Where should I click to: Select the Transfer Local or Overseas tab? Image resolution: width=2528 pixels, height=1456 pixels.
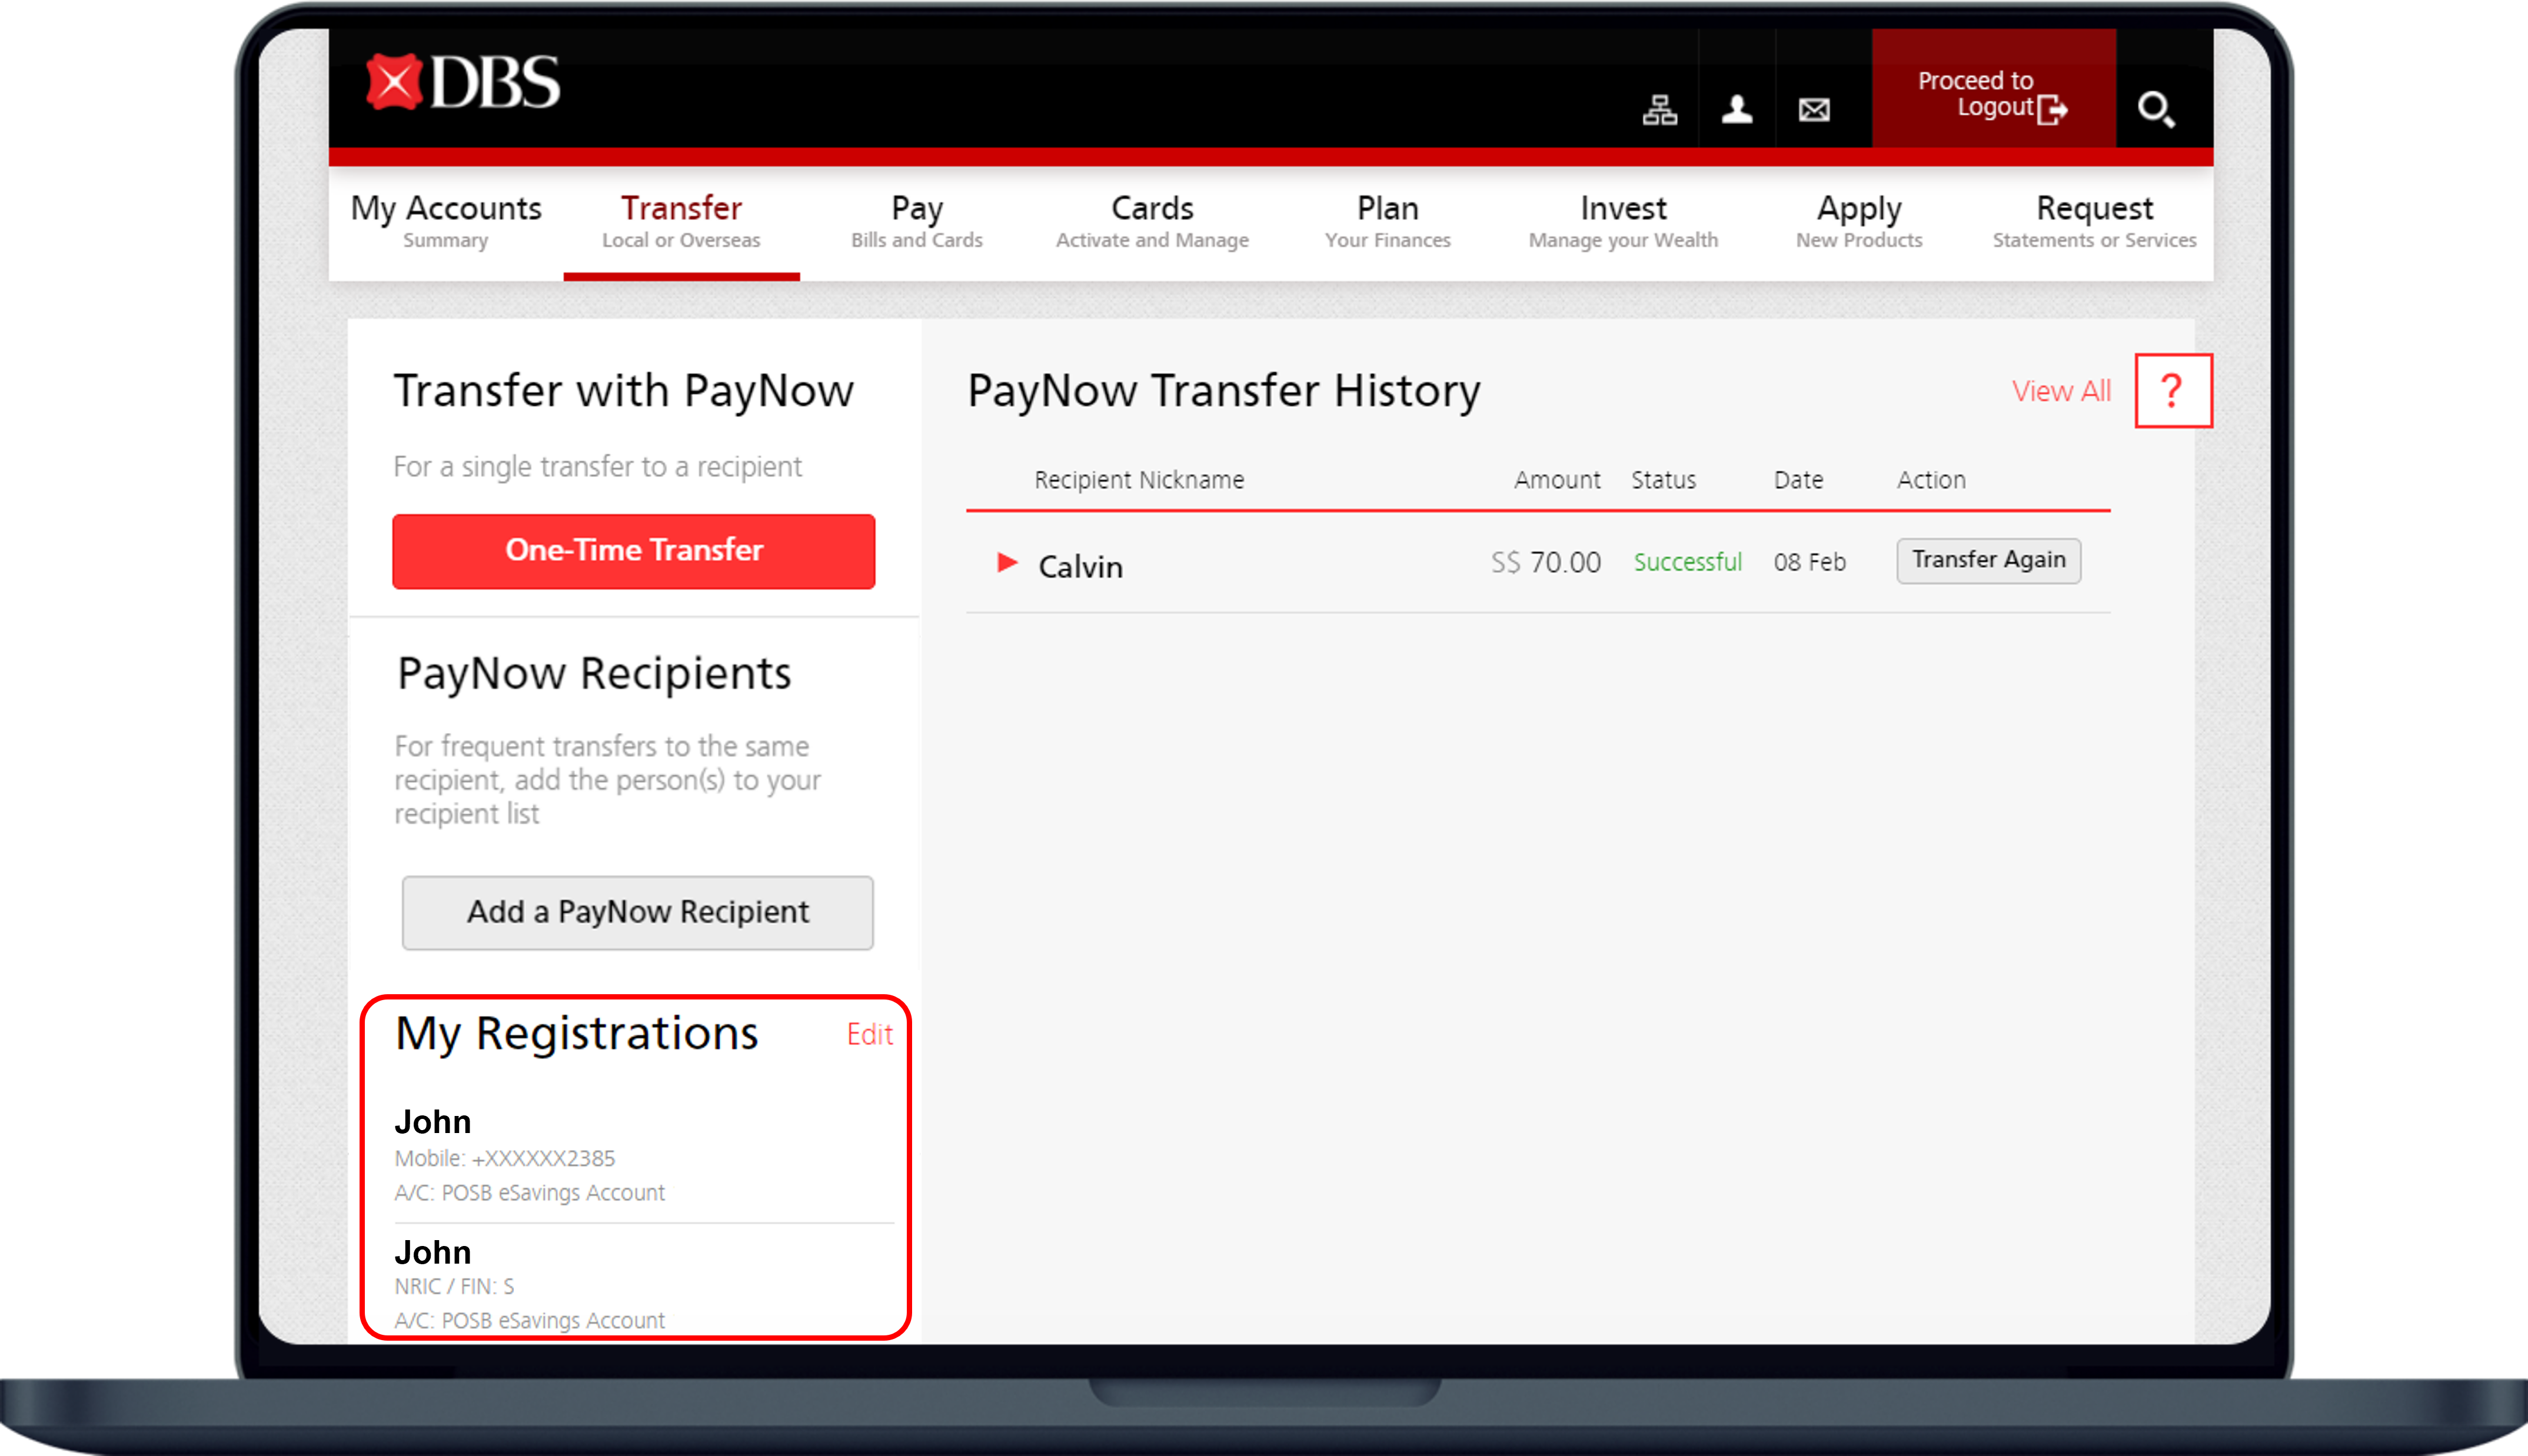pos(681,221)
